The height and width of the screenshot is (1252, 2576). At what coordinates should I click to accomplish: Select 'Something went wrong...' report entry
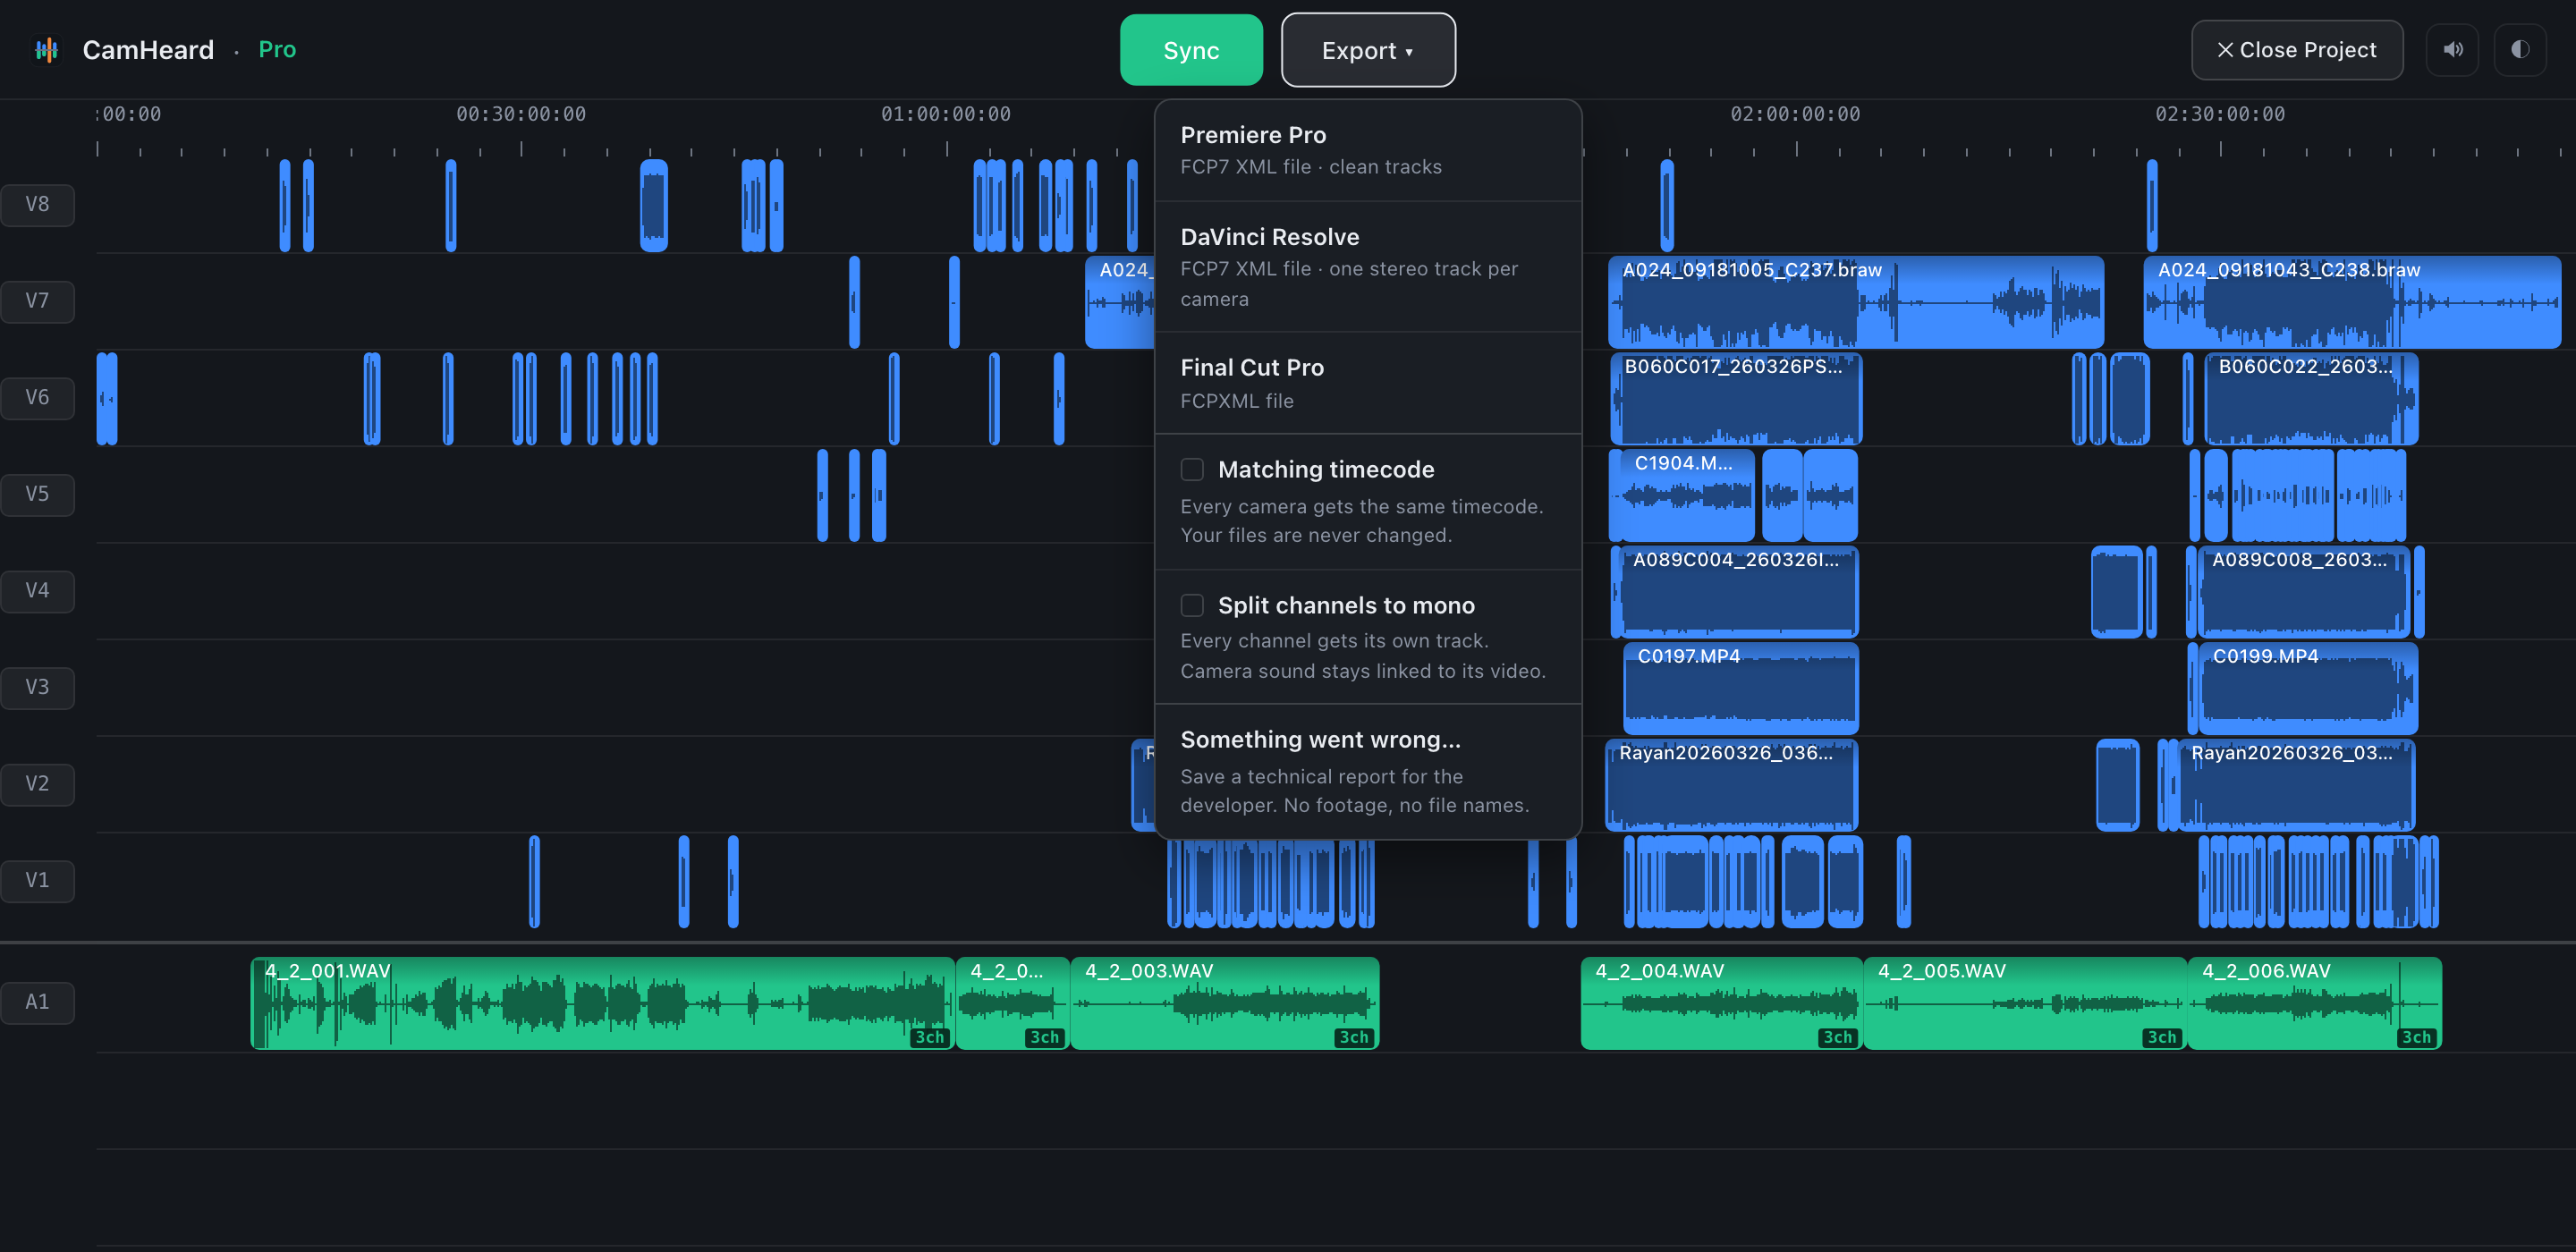[1368, 771]
